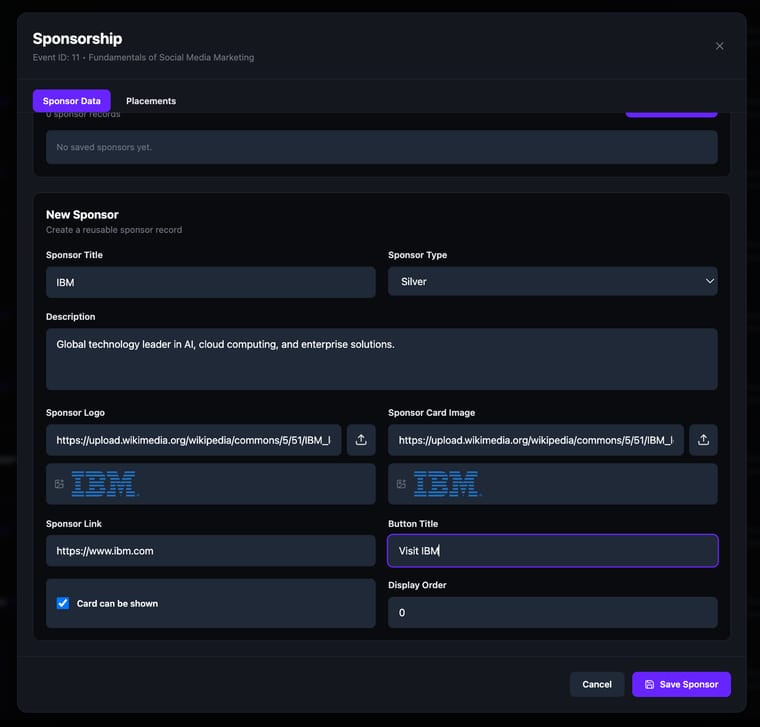Click the Sponsor Logo preview image icon

(59, 484)
